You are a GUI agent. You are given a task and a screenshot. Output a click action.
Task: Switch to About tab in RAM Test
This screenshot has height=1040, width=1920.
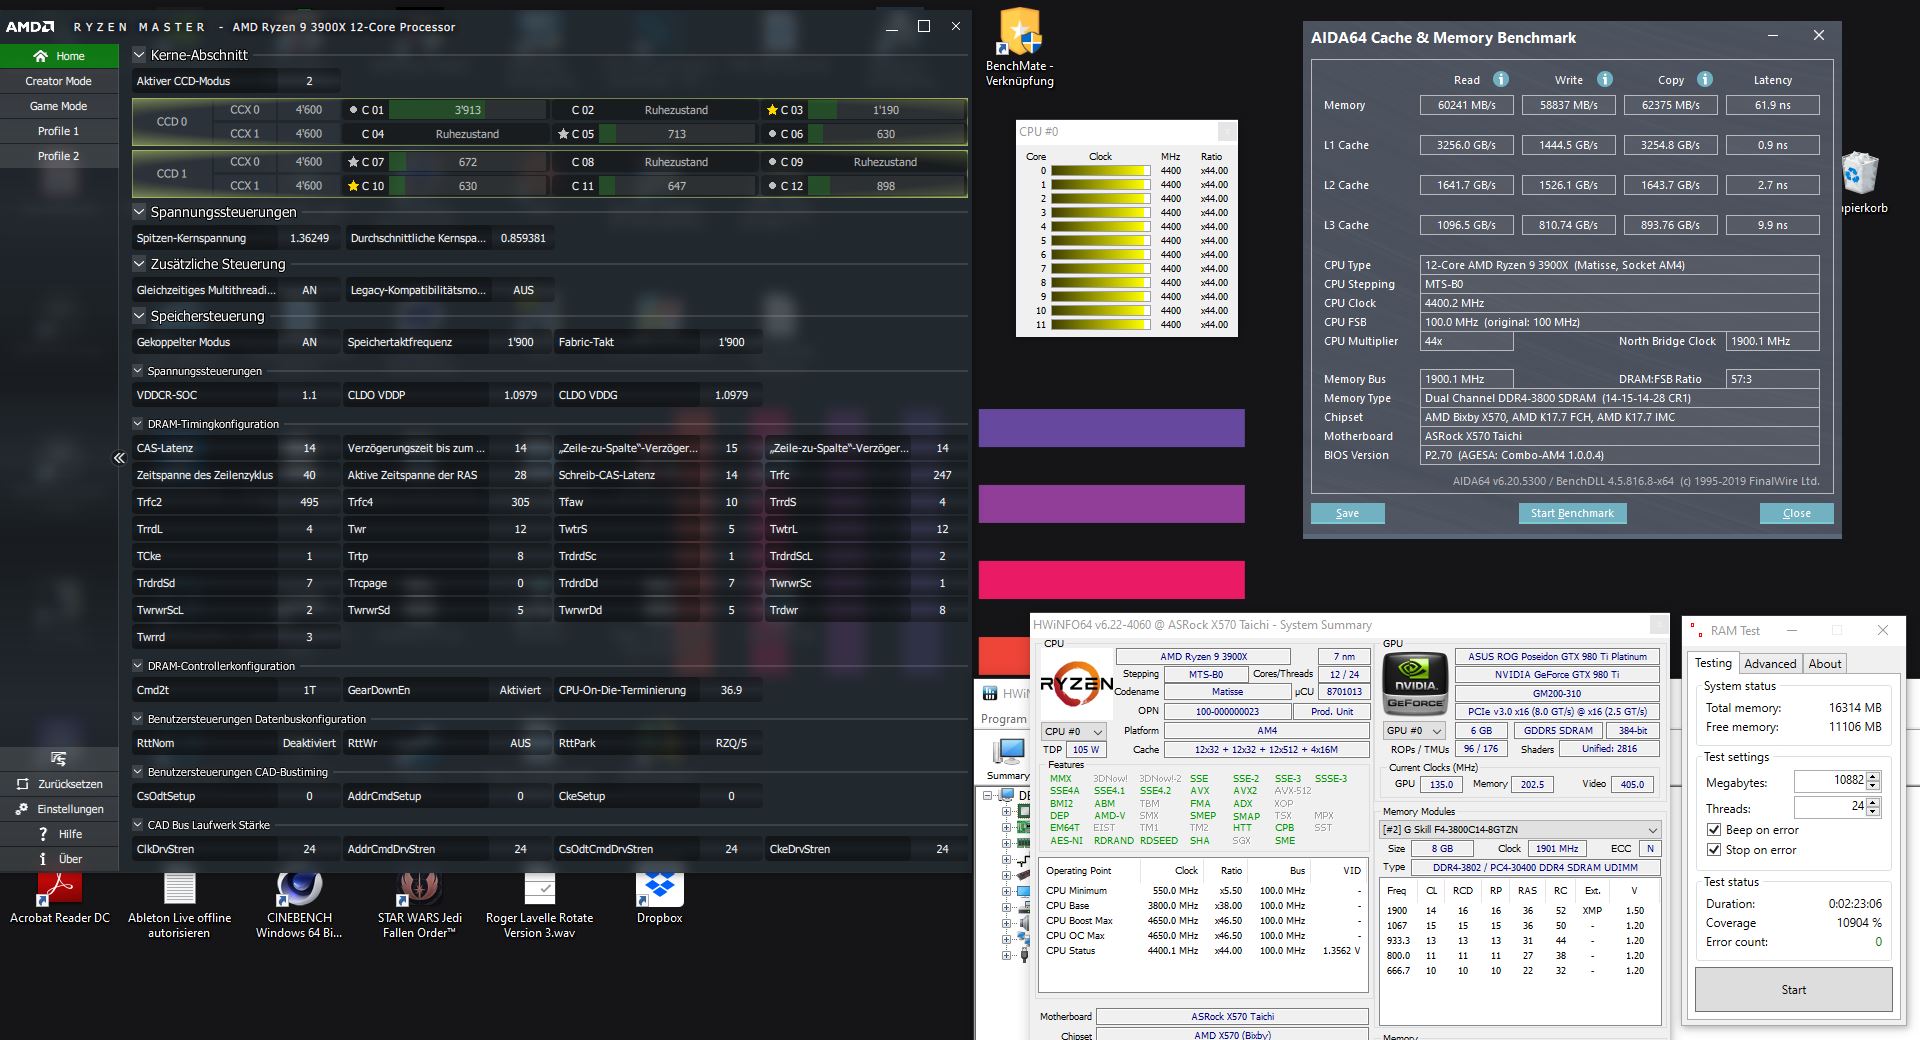(x=1825, y=664)
